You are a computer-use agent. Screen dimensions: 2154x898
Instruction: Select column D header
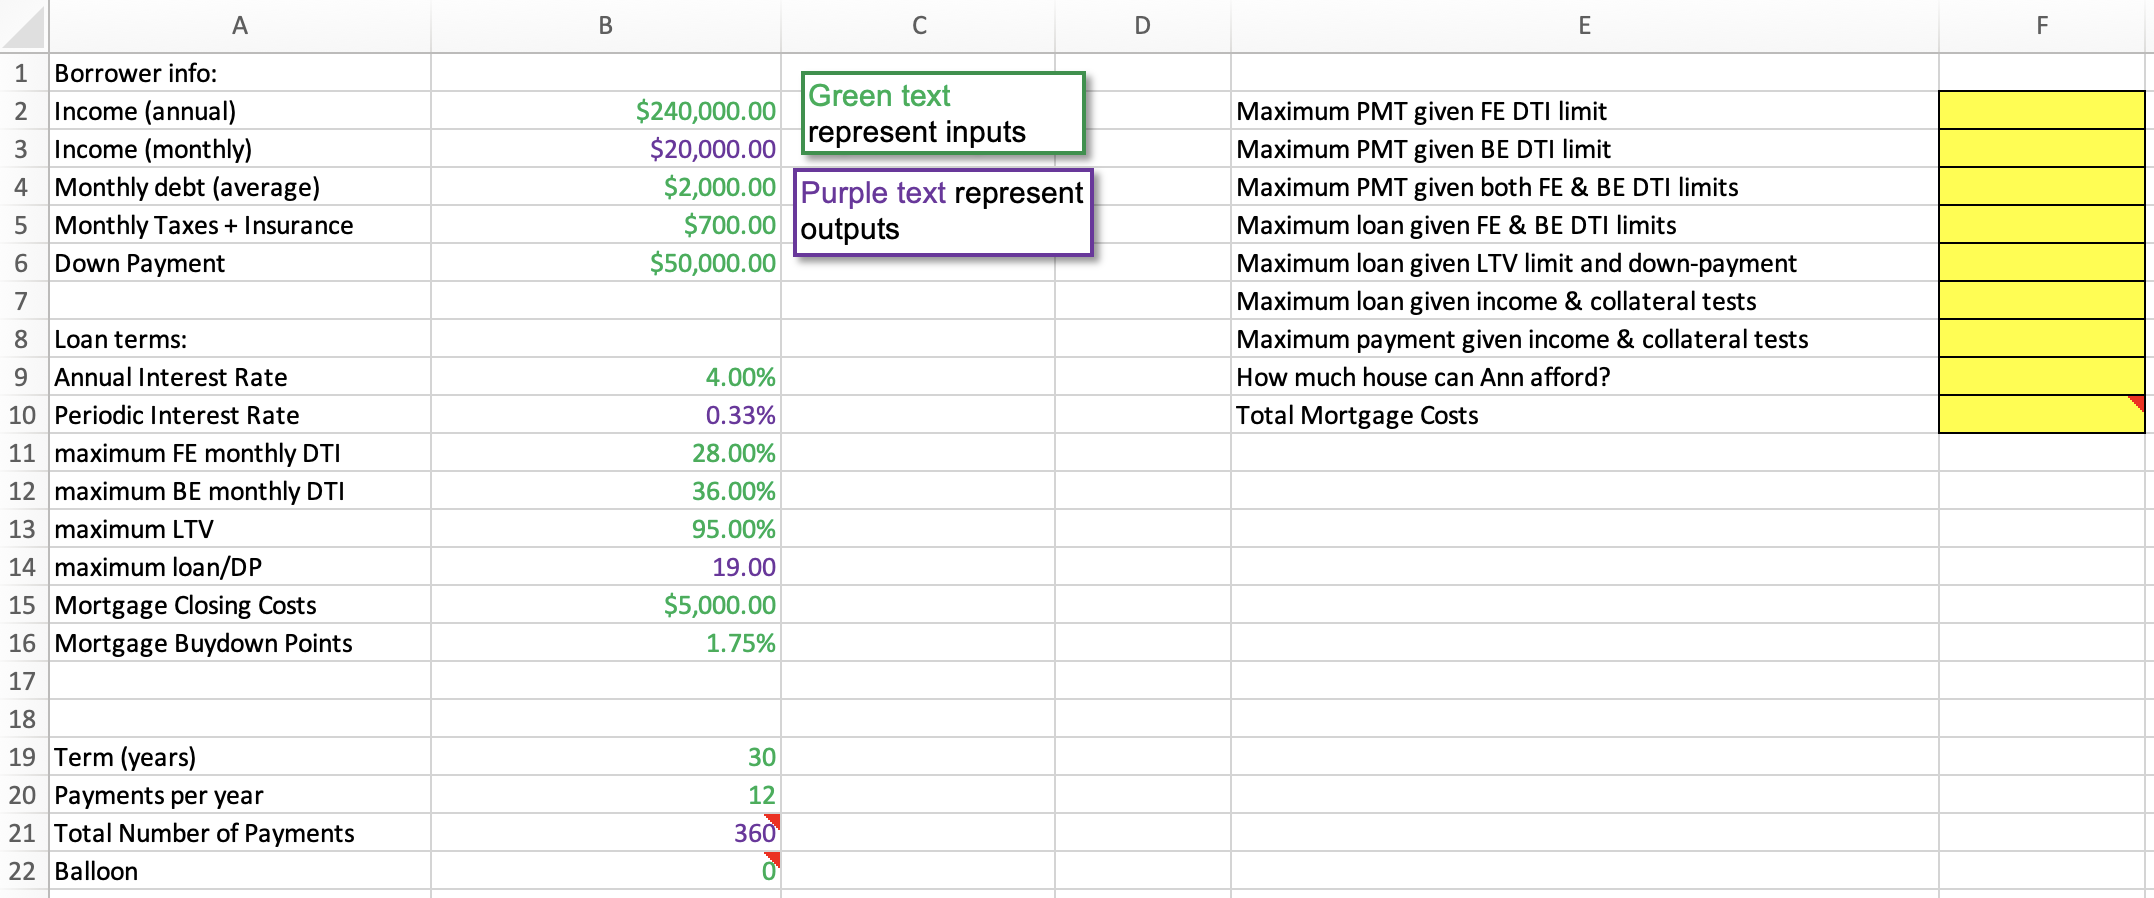tap(1143, 26)
